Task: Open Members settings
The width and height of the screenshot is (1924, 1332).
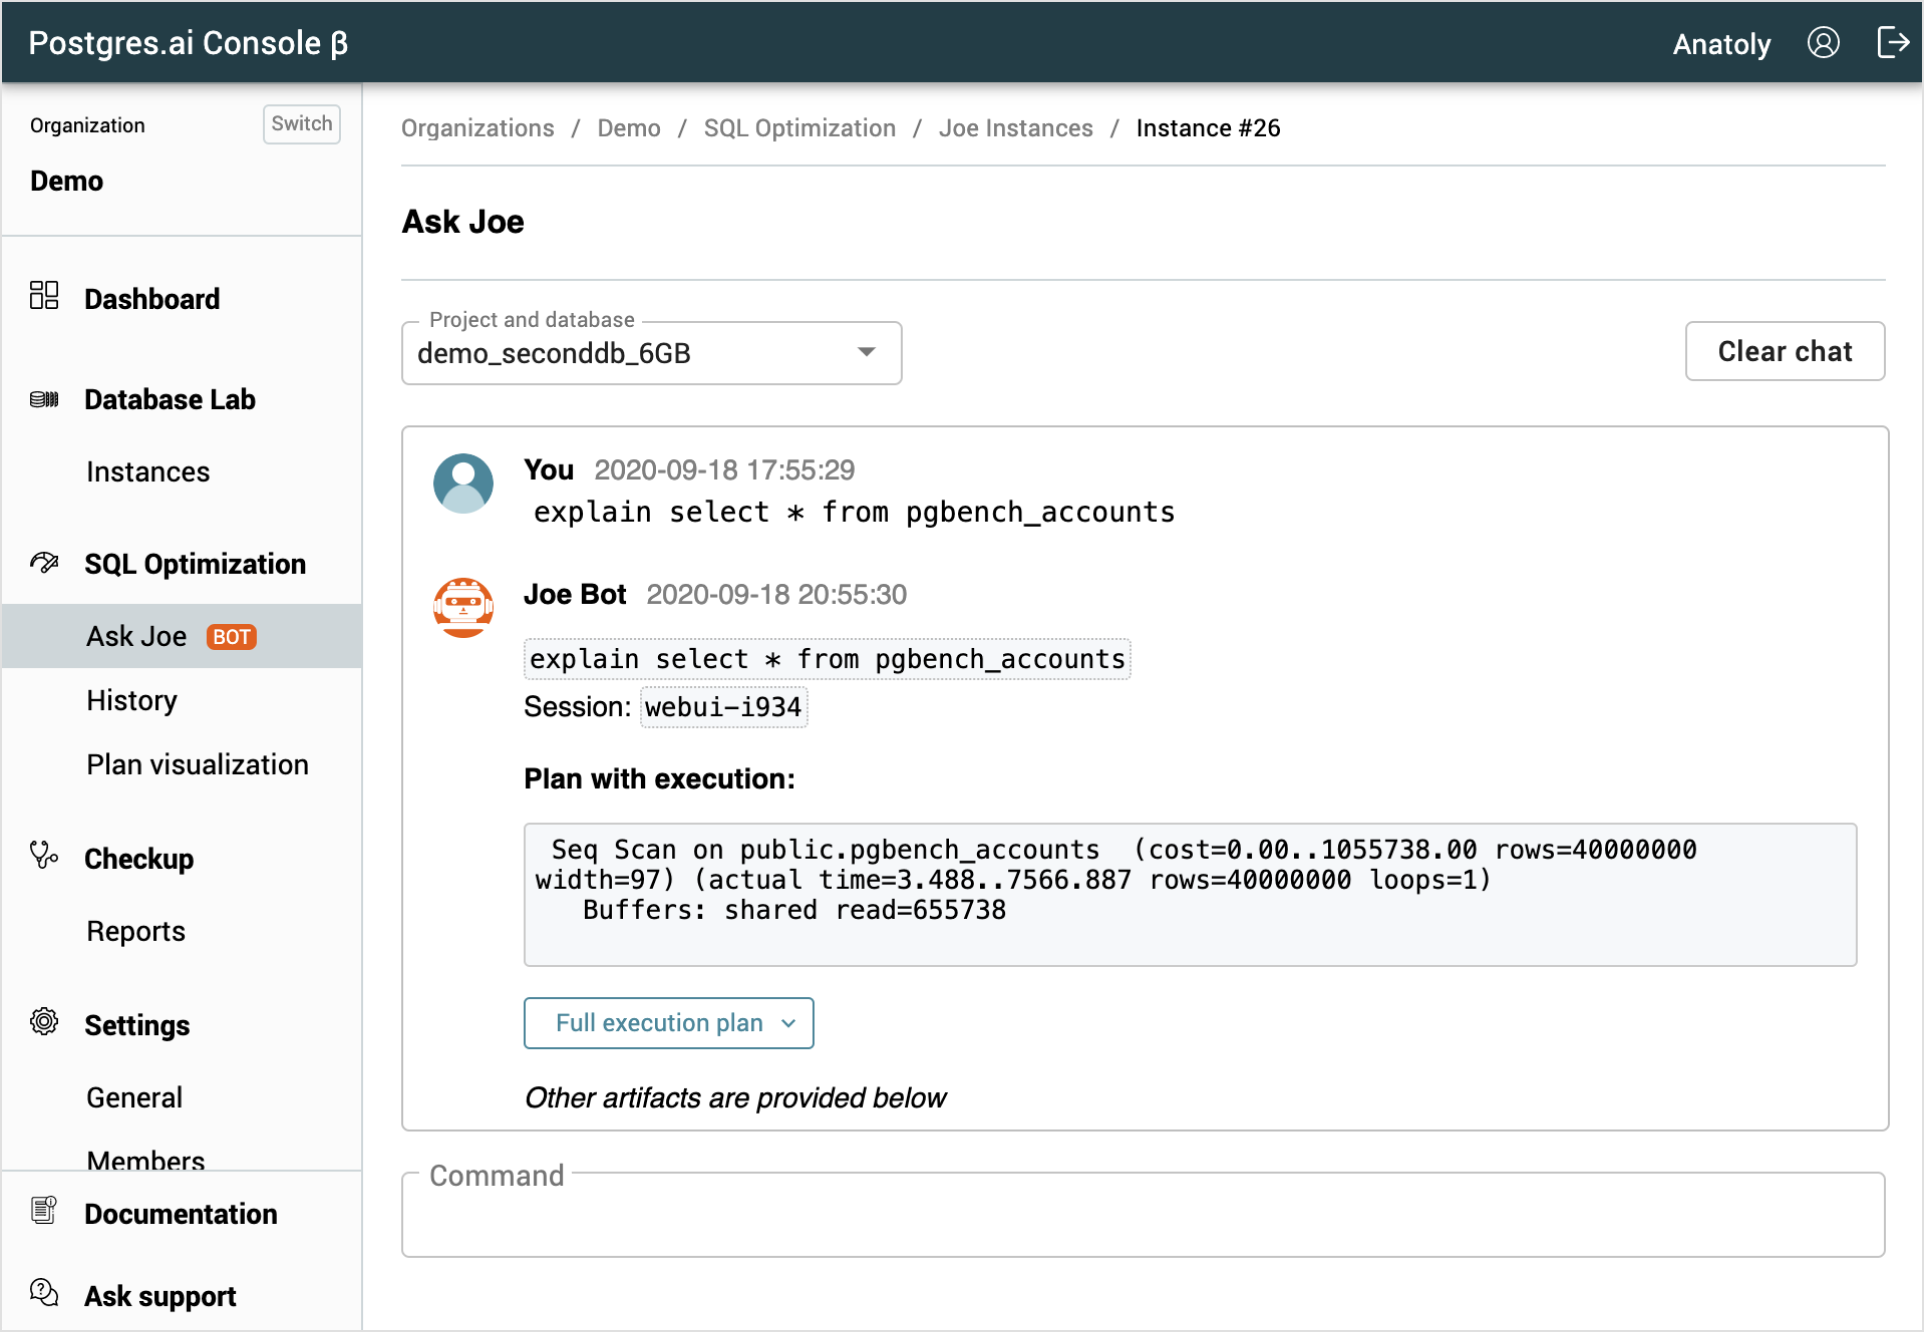Action: click(x=145, y=1158)
